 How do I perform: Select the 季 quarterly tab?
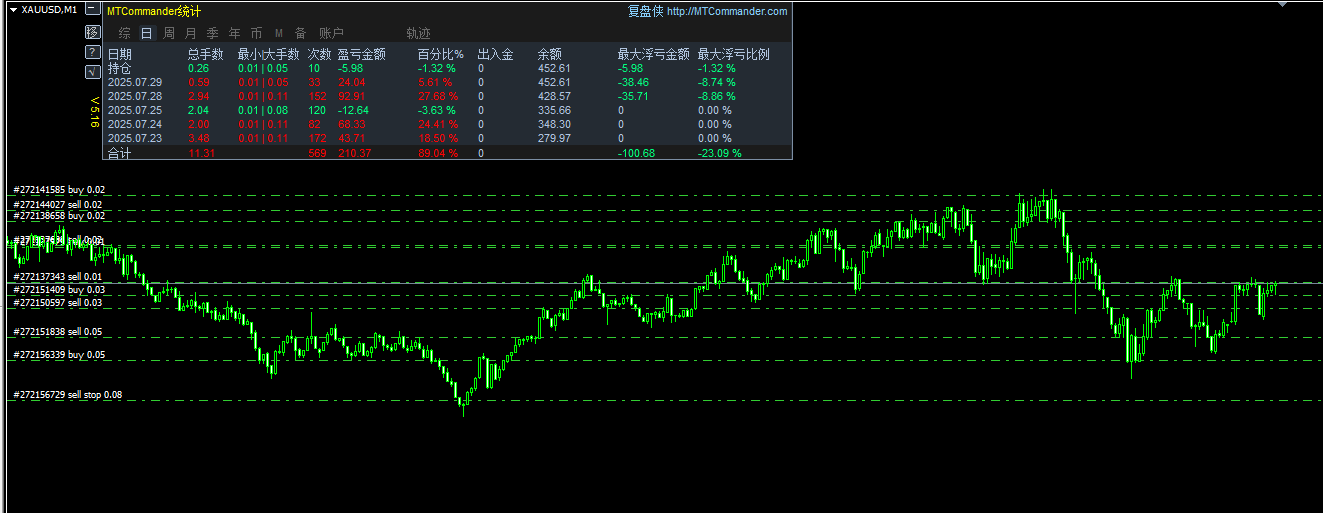[x=213, y=33]
